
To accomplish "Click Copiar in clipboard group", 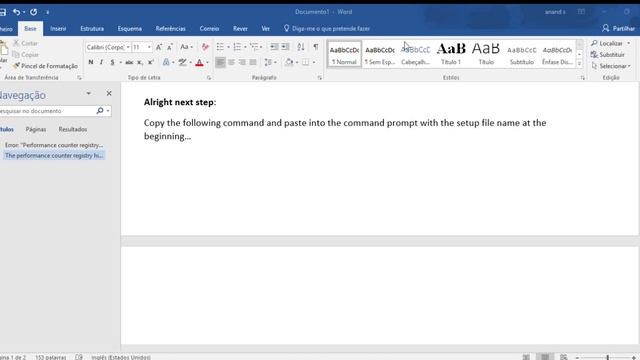I will coord(26,54).
